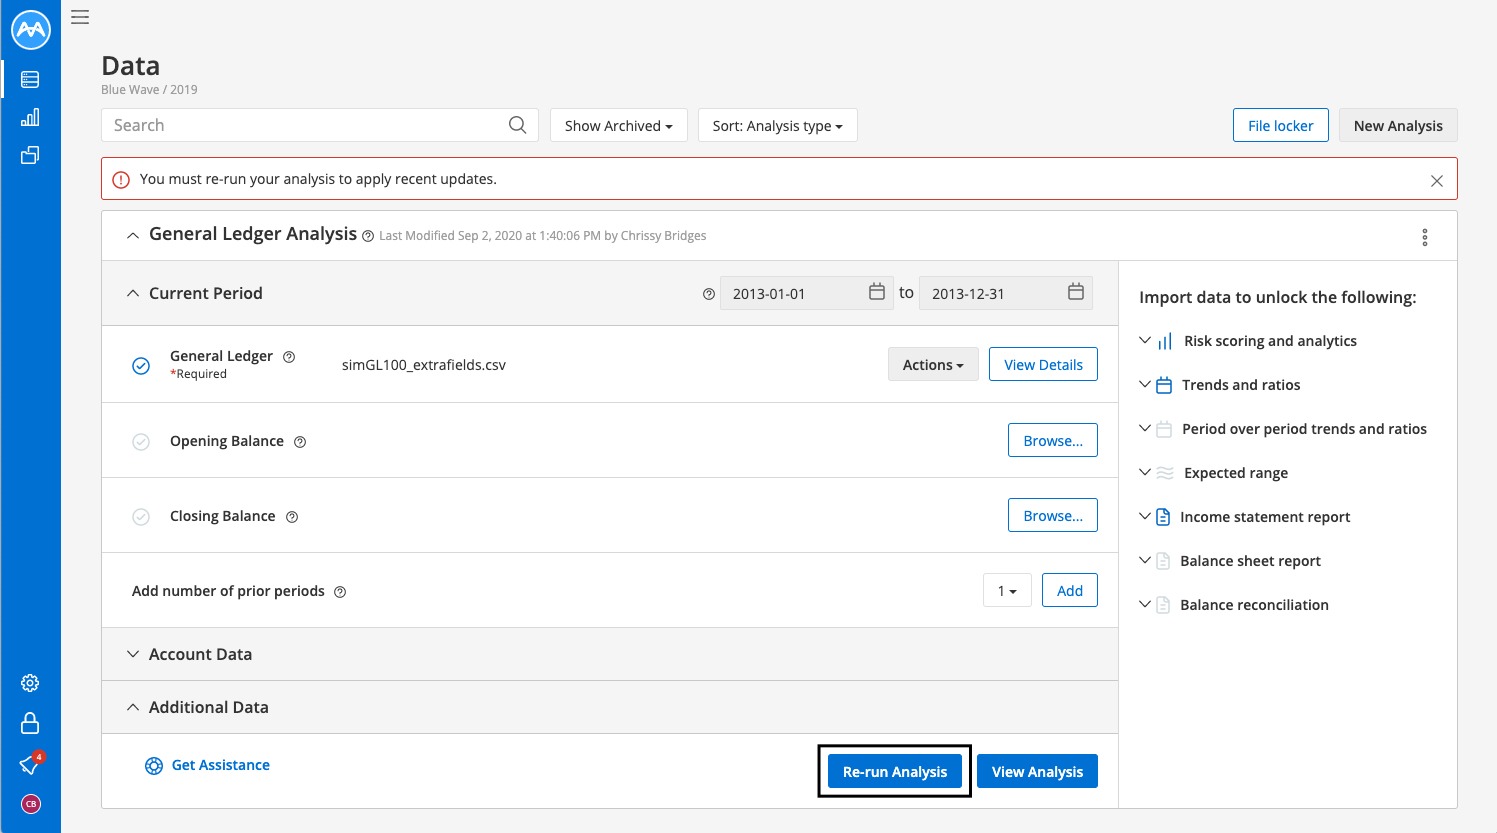Click the Opening Balance status checkmark
Screen dimensions: 1497x833
click(x=141, y=442)
